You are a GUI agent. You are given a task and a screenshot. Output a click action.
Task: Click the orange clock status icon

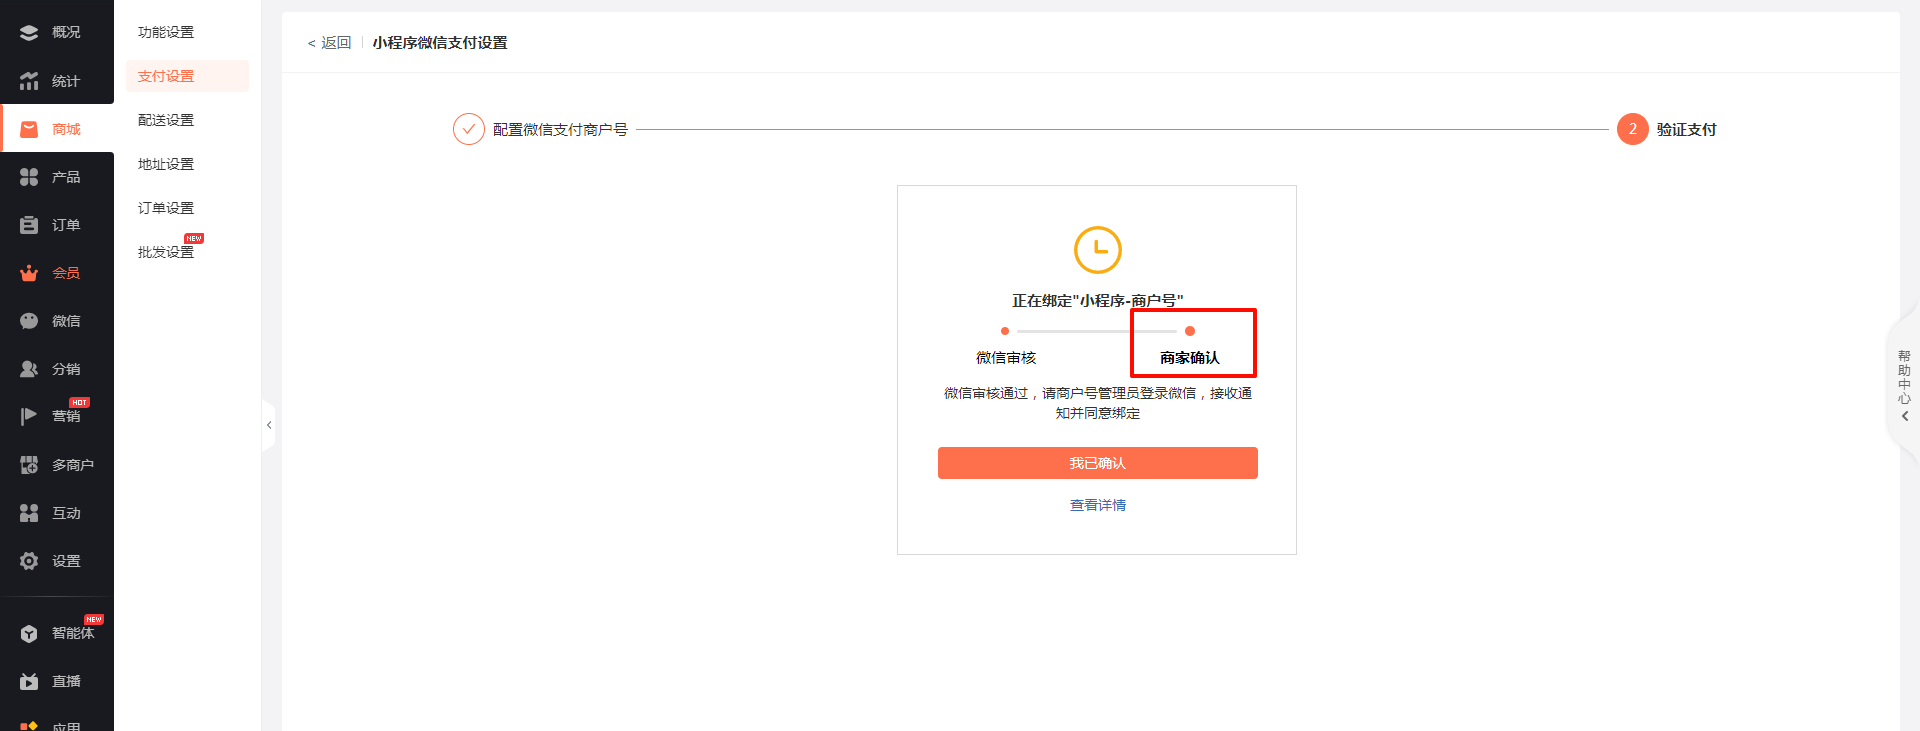tap(1098, 250)
